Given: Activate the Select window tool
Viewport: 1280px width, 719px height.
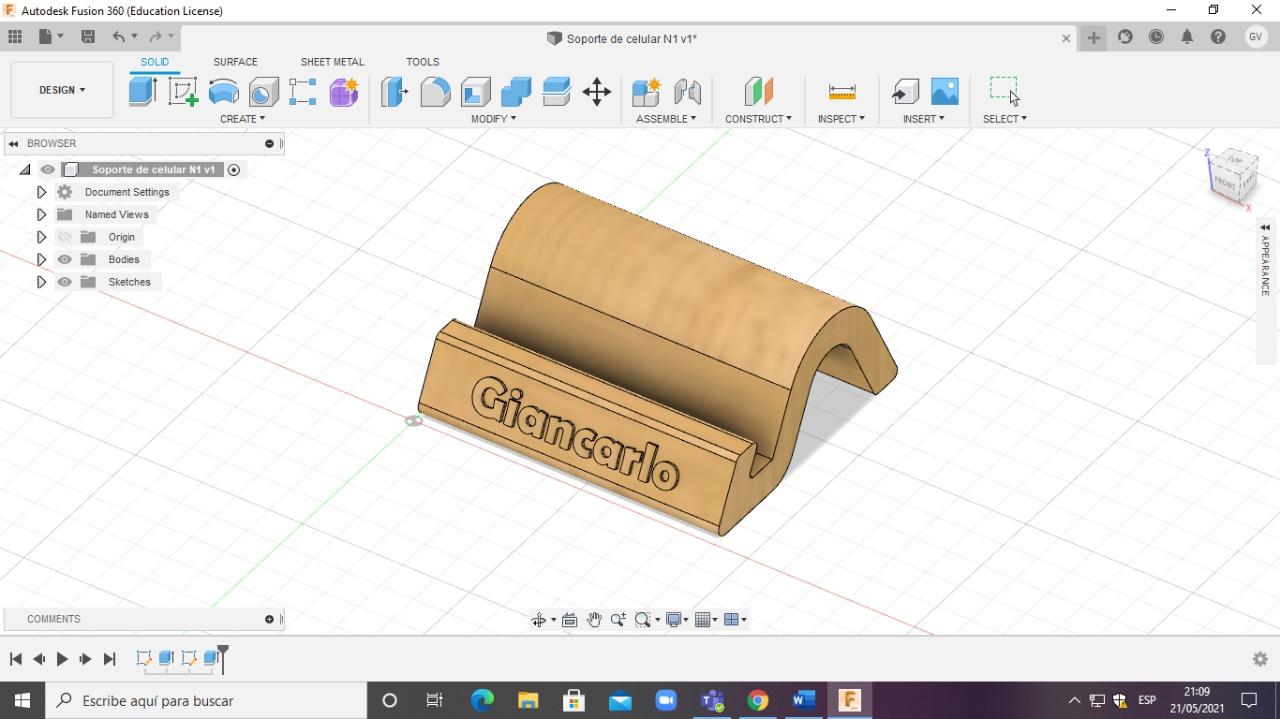Looking at the screenshot, I should [1004, 90].
